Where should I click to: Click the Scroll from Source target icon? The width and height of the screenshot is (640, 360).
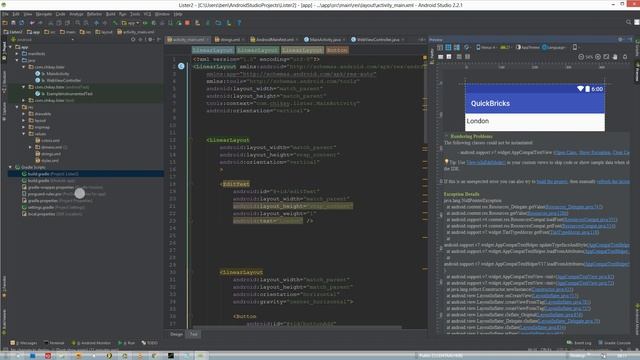click(133, 40)
